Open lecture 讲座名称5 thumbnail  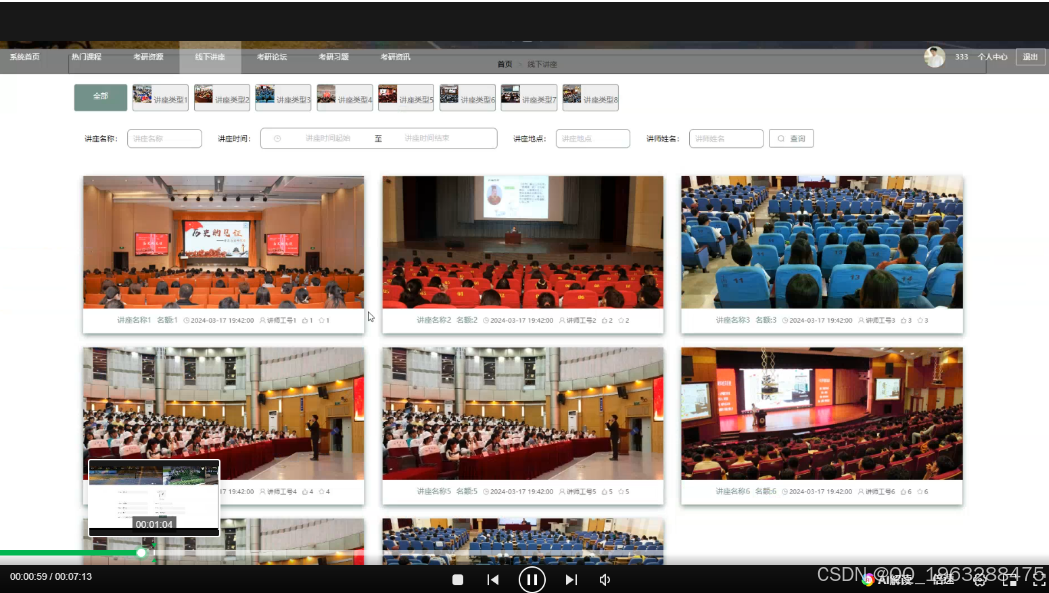(523, 413)
